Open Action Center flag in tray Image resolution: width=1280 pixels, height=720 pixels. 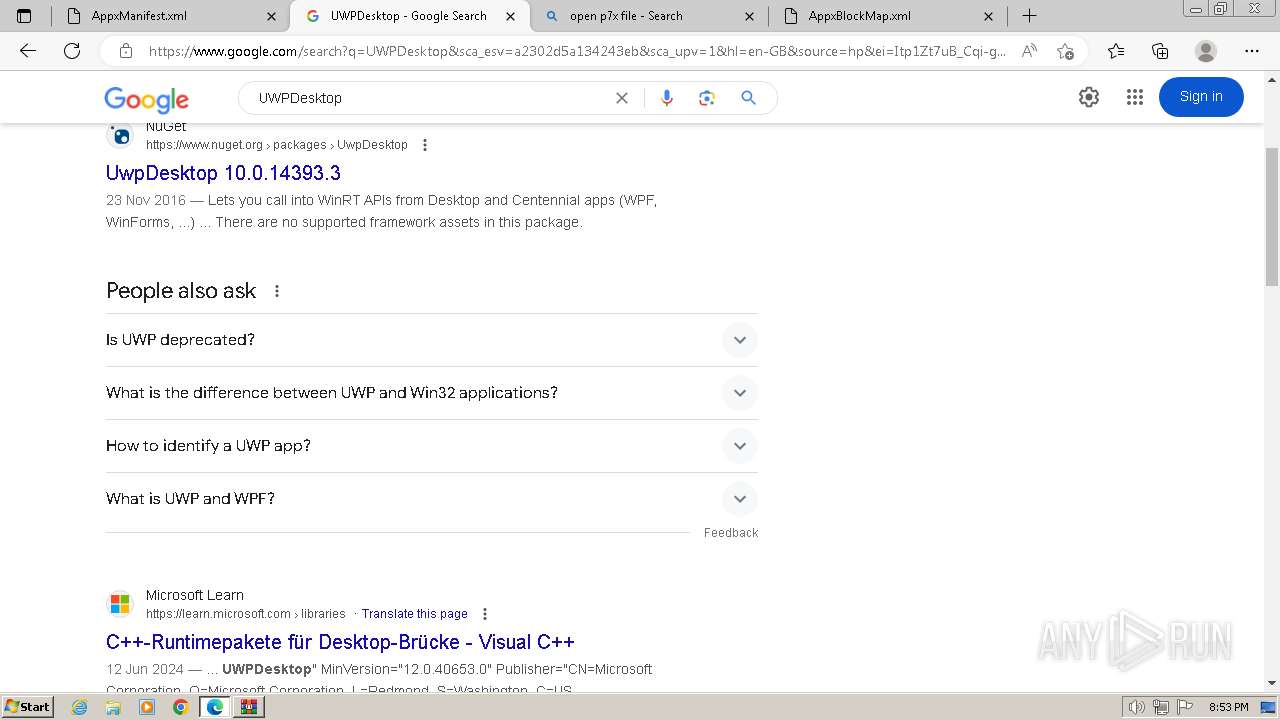click(x=1184, y=707)
